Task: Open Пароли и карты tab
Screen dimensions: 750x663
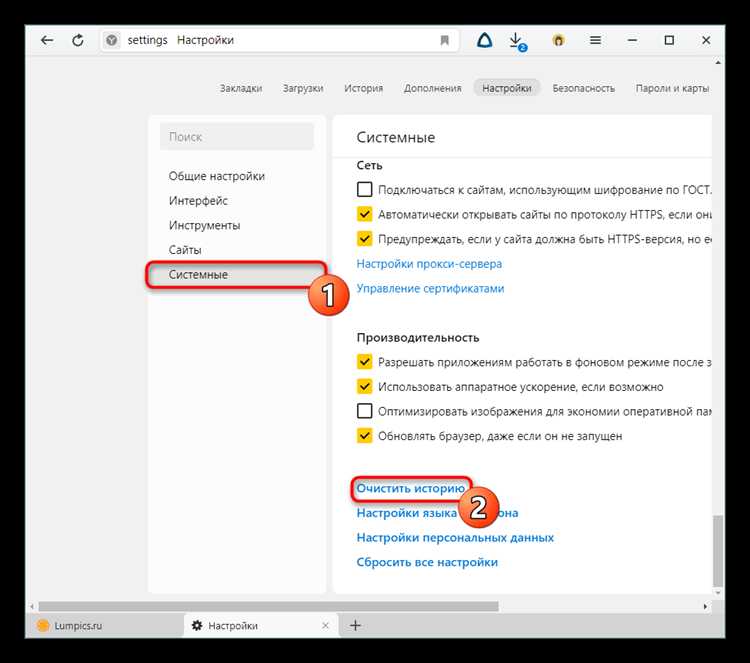Action: (672, 88)
